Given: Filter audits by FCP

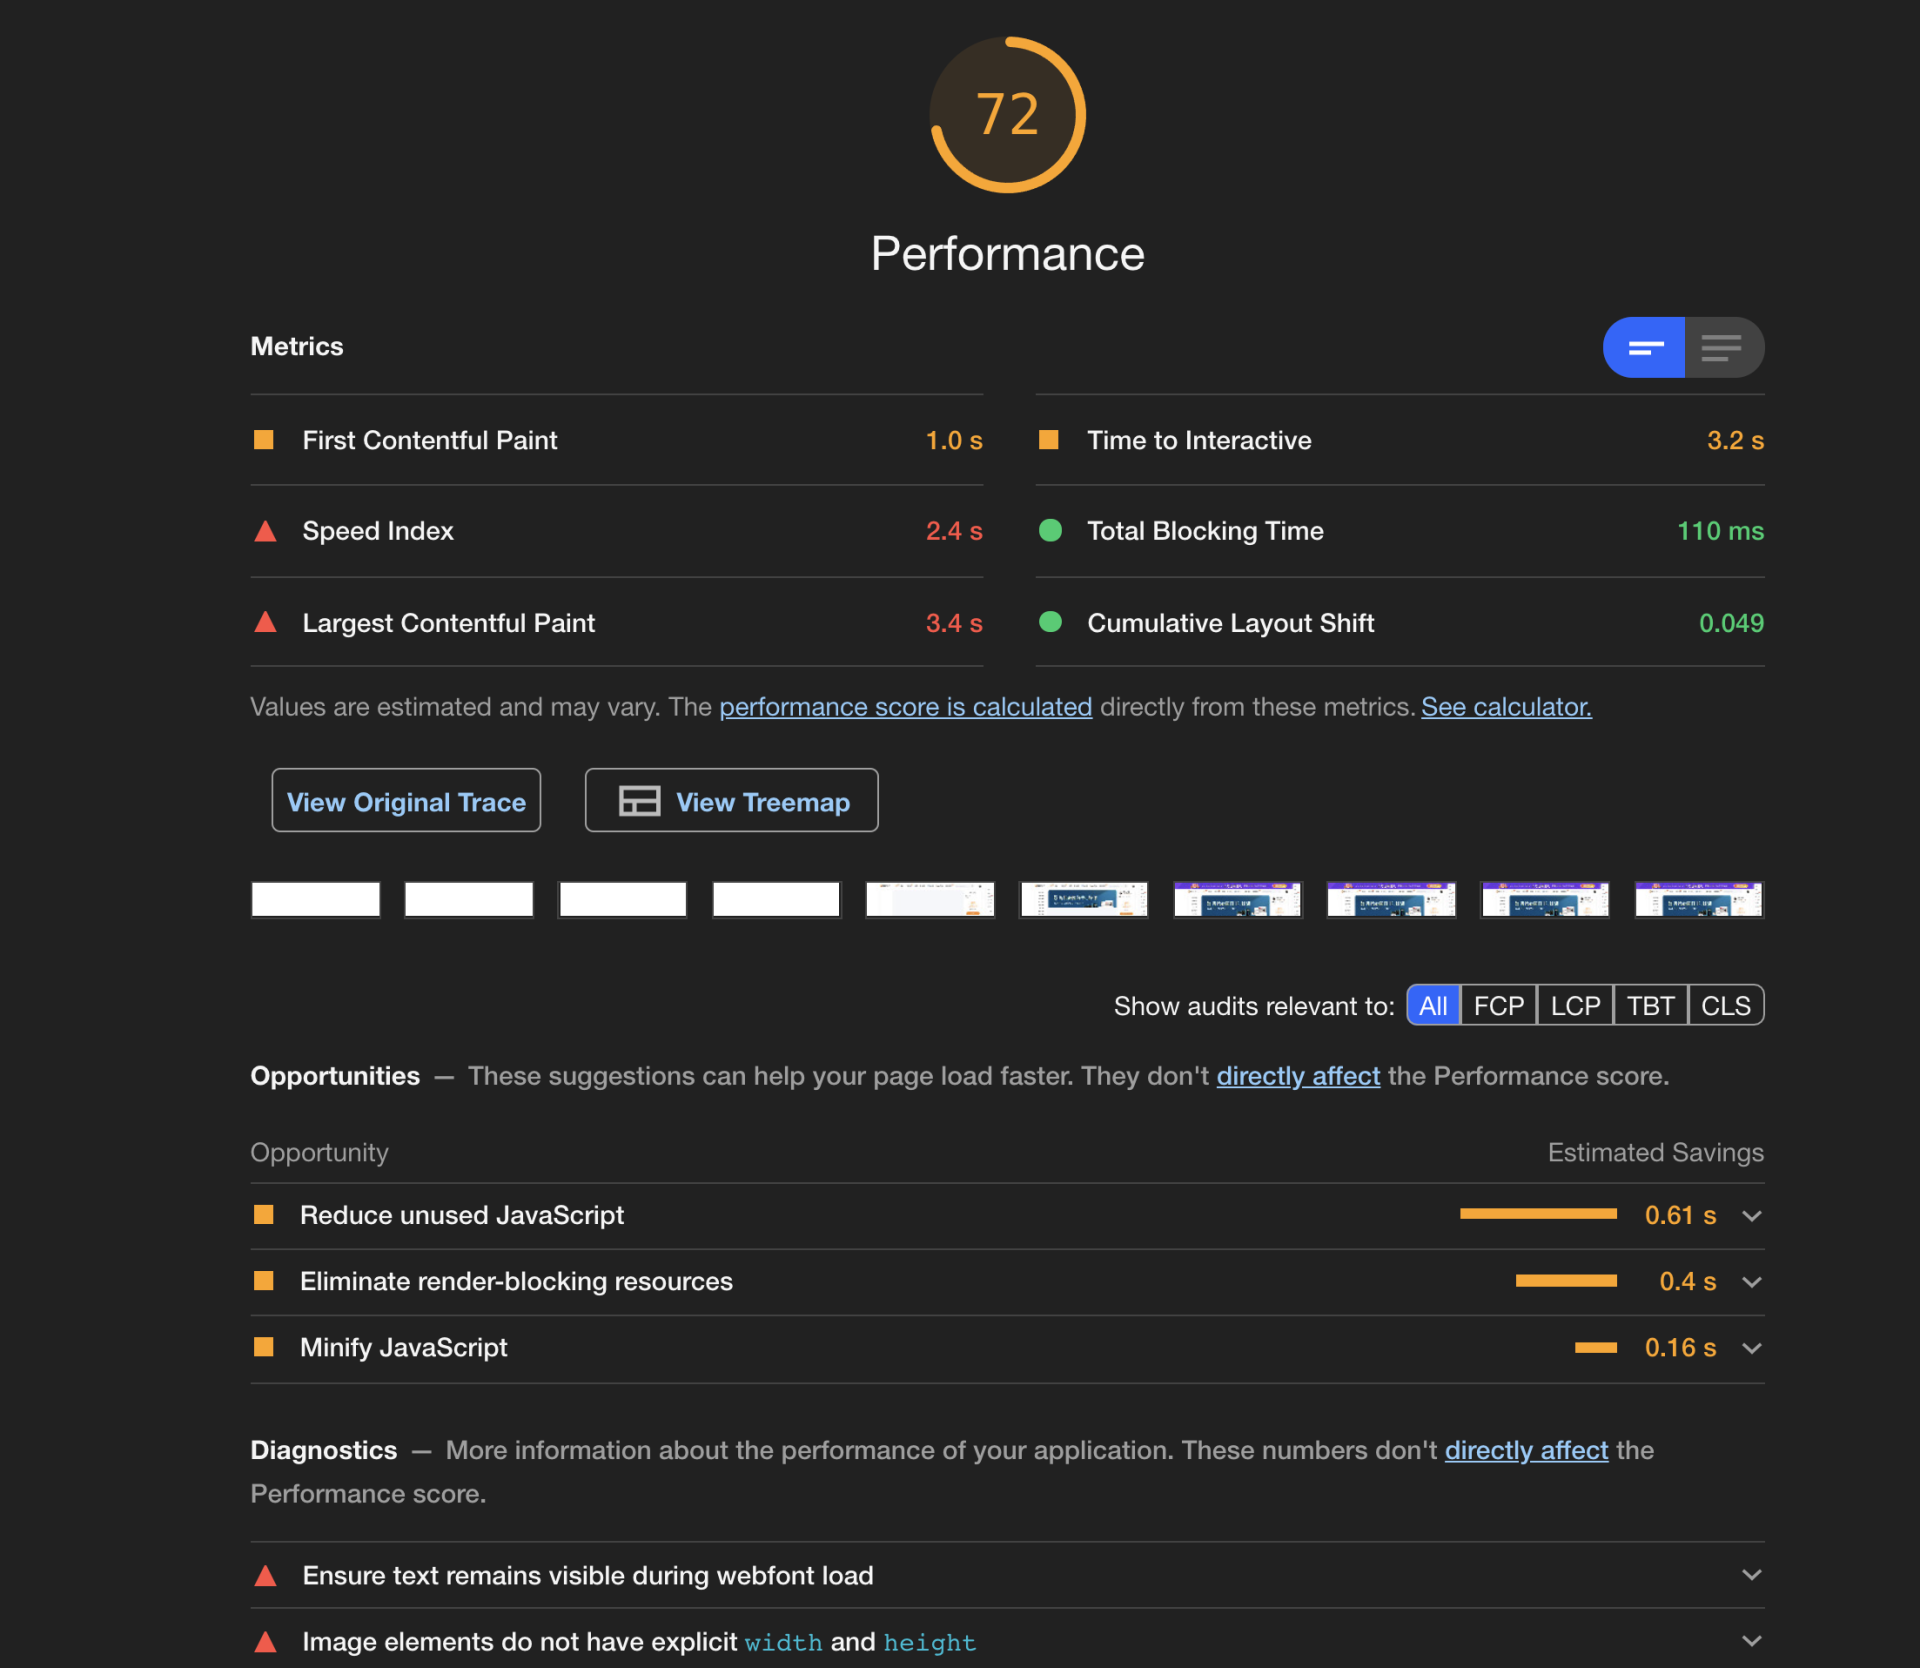Looking at the screenshot, I should (x=1498, y=1005).
